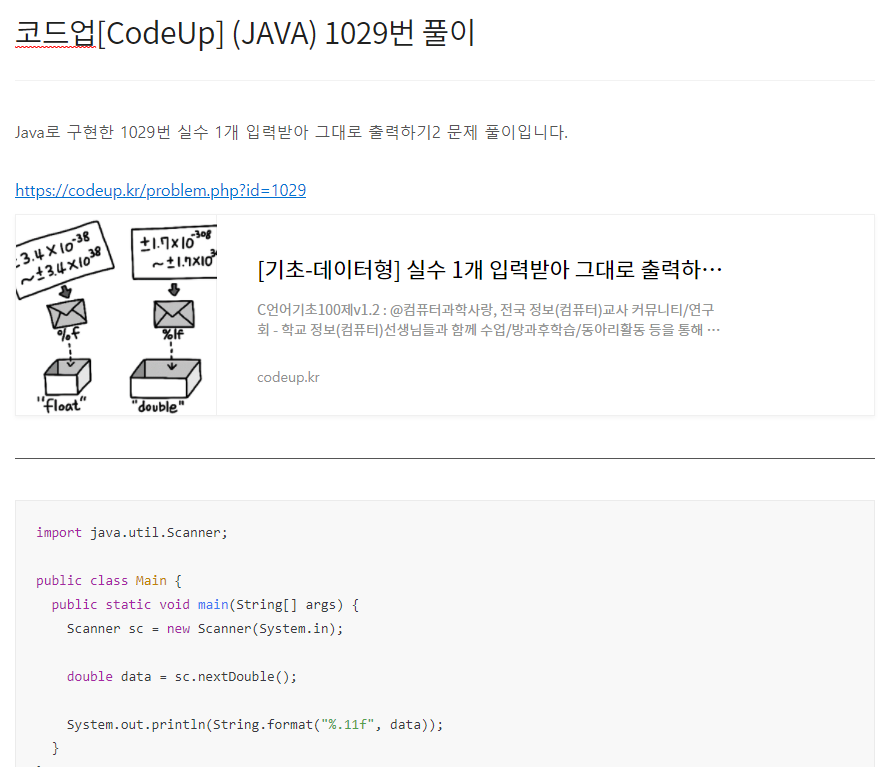
Task: Click the 'System.out.println(String.format' code line
Action: 255,724
